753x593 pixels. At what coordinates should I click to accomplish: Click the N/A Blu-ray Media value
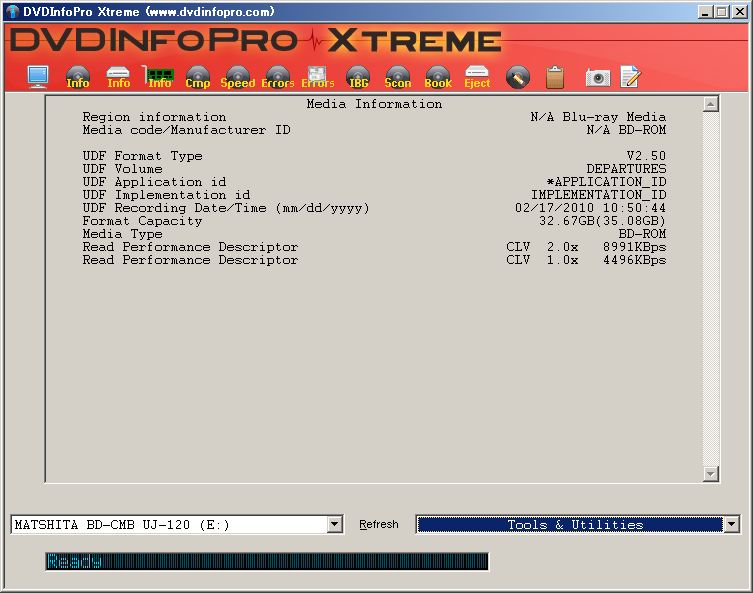pyautogui.click(x=598, y=117)
